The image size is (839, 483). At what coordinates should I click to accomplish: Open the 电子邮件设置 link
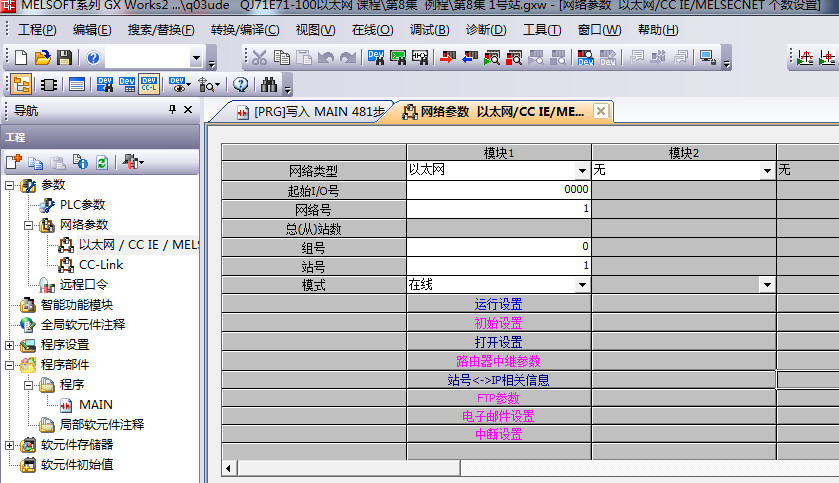tap(498, 416)
